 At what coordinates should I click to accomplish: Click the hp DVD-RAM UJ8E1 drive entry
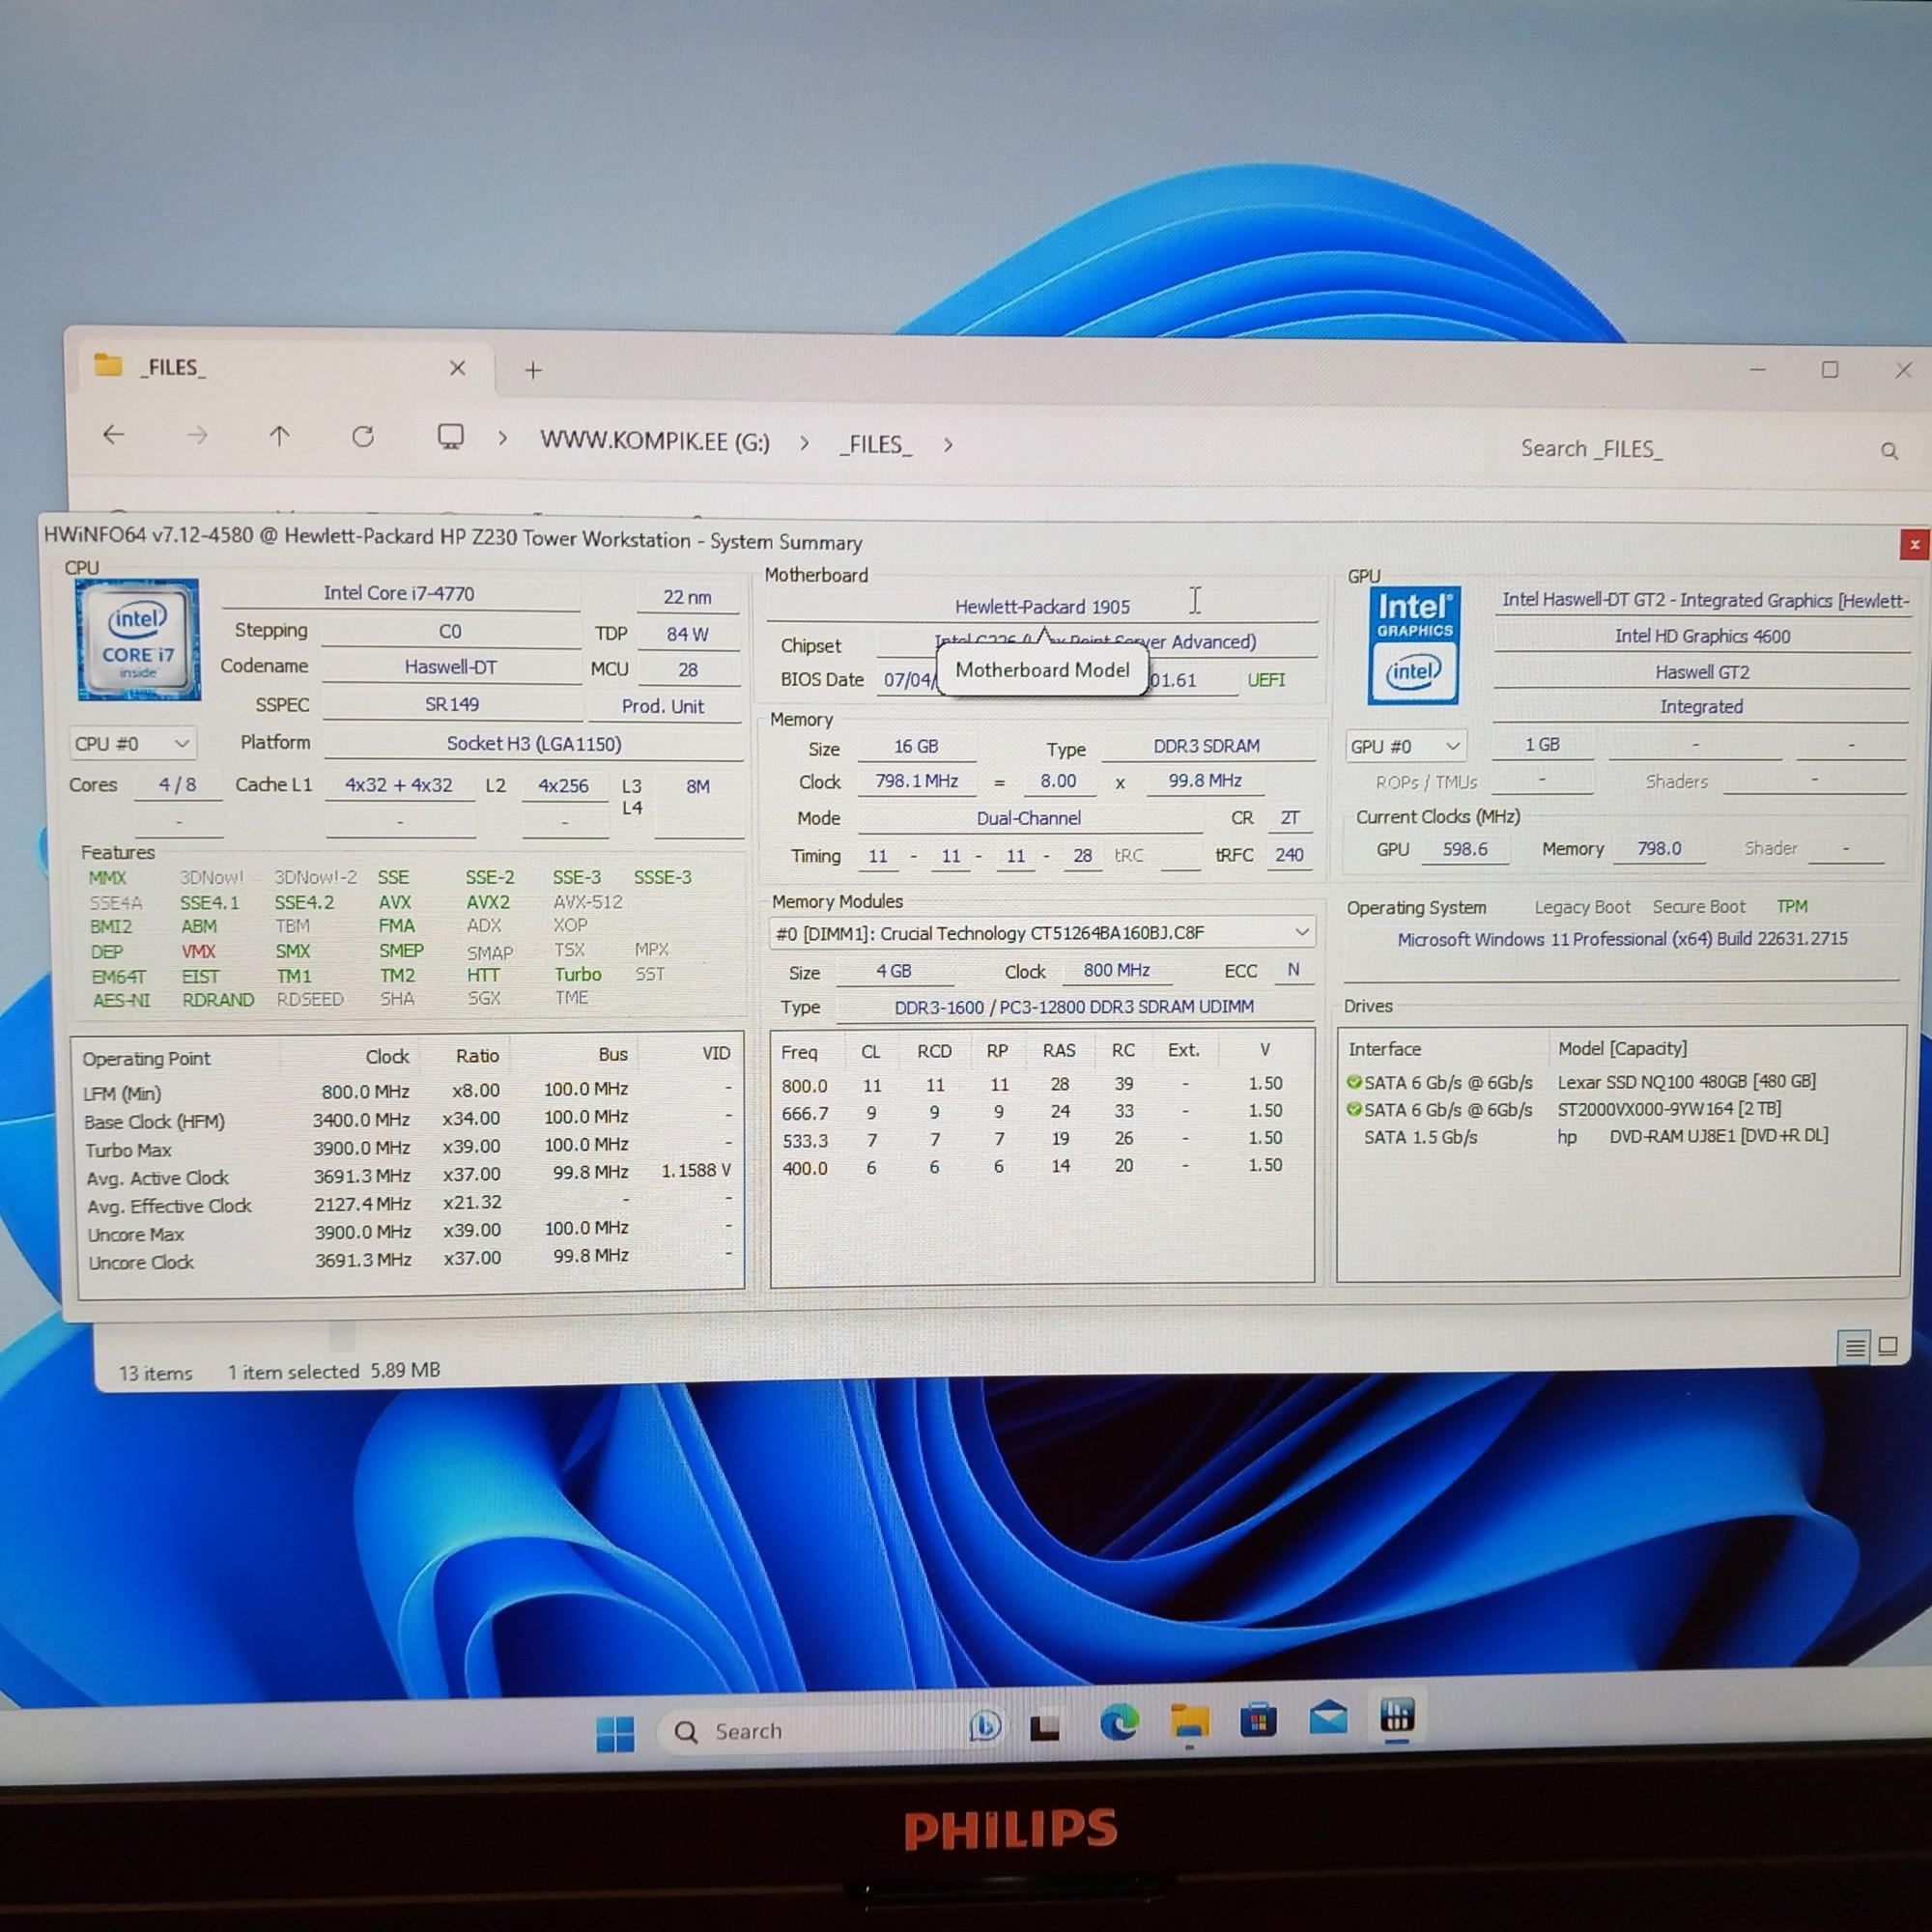[1692, 1136]
